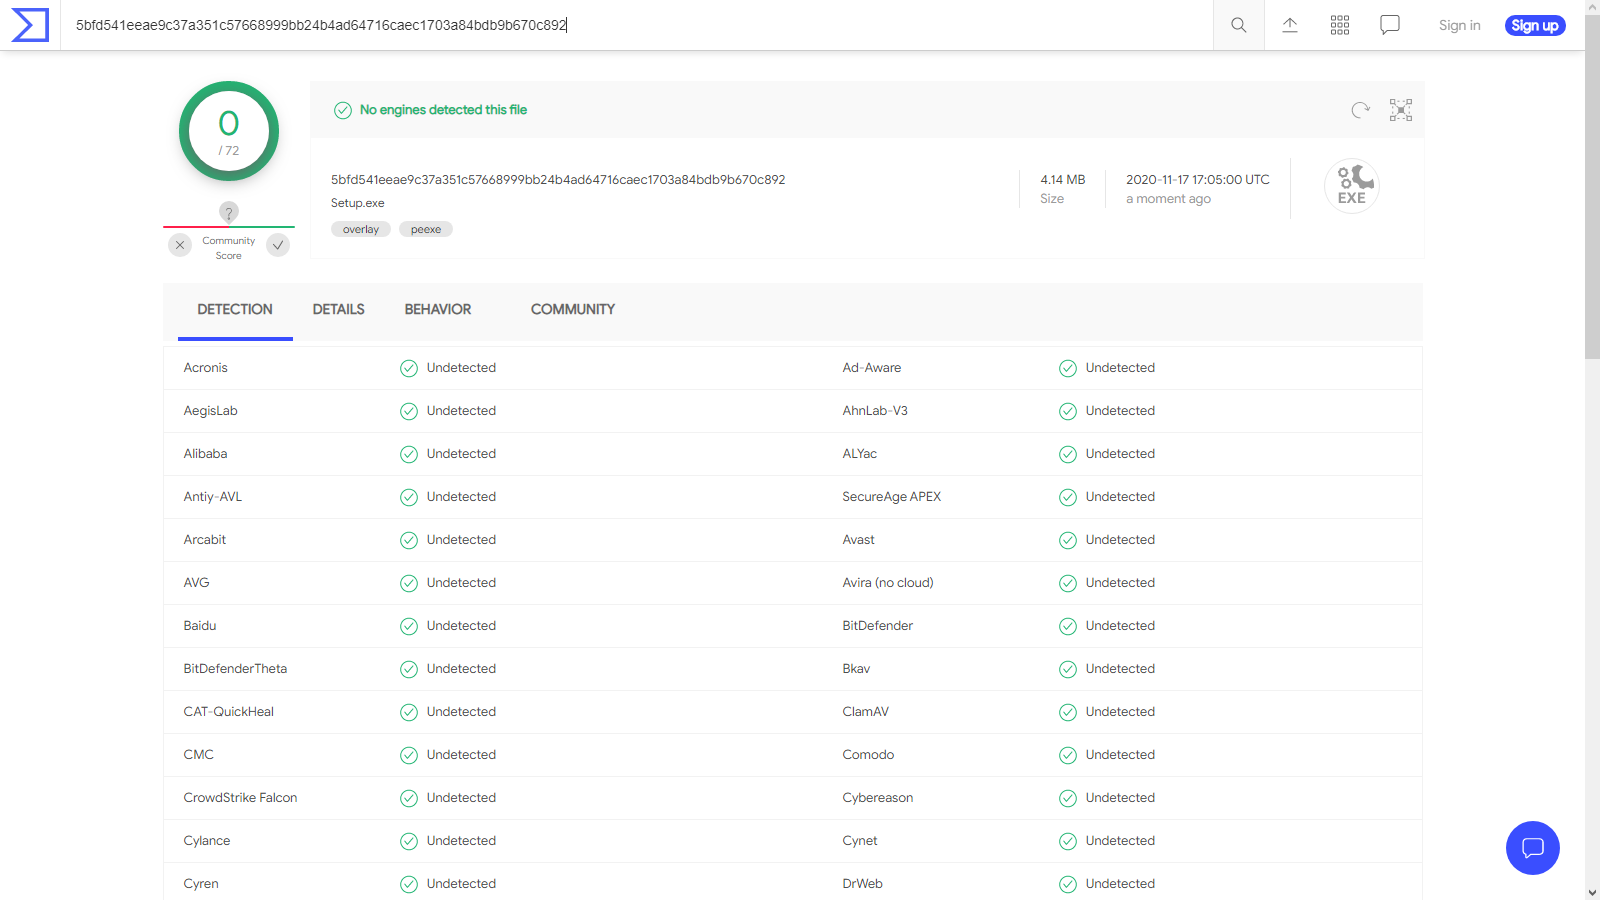The image size is (1600, 900).
Task: Click the Antiy-AVL engine name
Action: 213,497
